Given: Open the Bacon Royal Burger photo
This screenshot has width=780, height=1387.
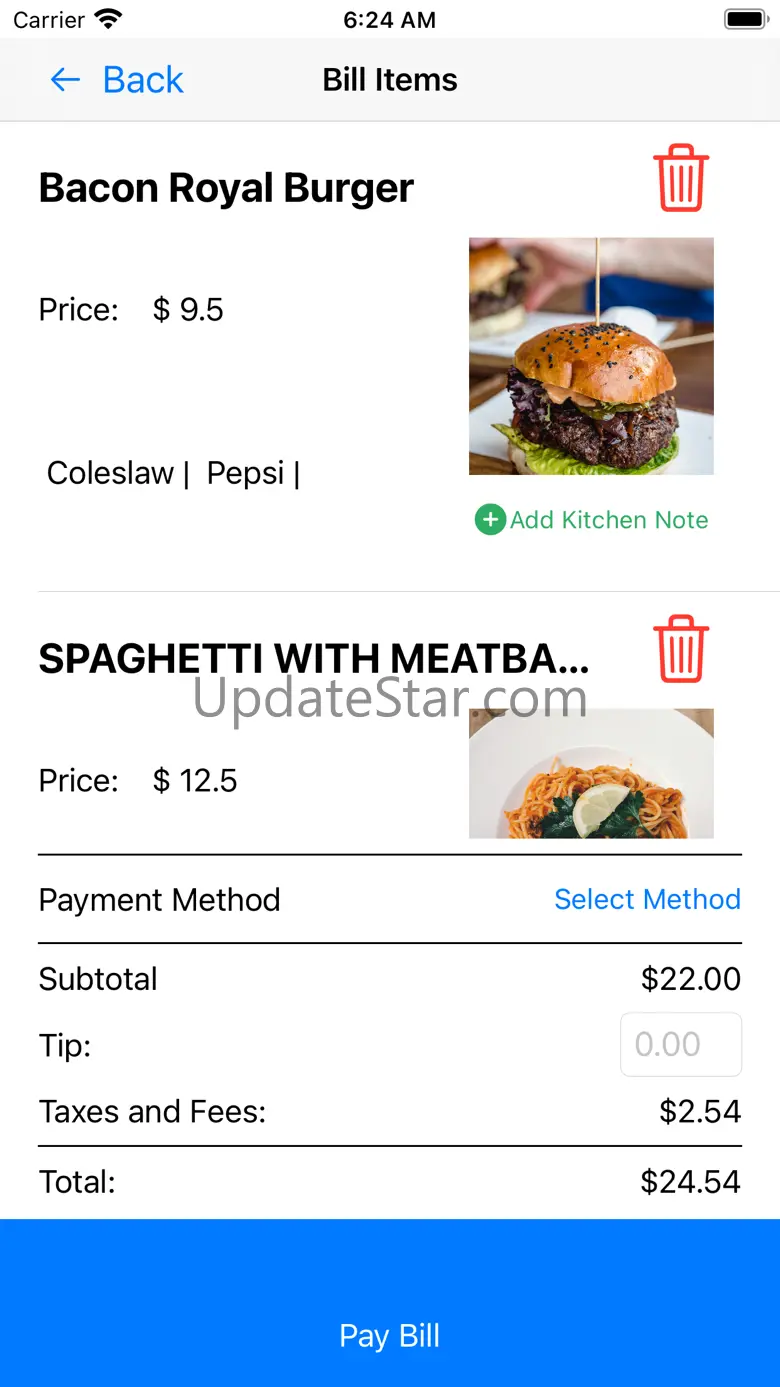Looking at the screenshot, I should click(x=591, y=356).
